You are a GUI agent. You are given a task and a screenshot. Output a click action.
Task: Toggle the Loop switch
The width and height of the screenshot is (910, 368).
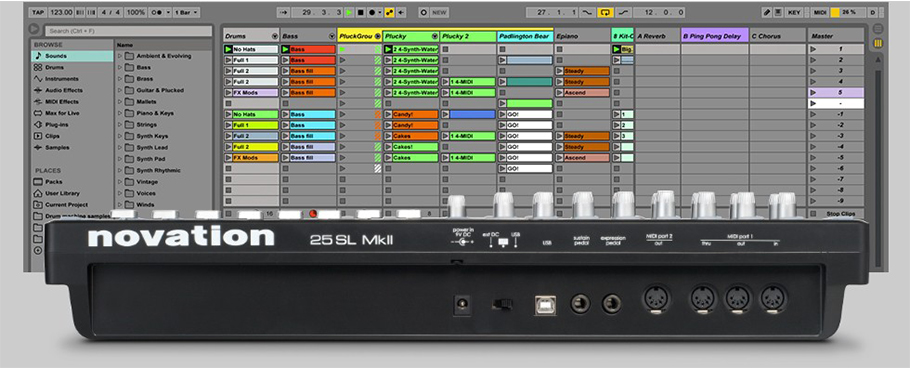click(x=606, y=12)
